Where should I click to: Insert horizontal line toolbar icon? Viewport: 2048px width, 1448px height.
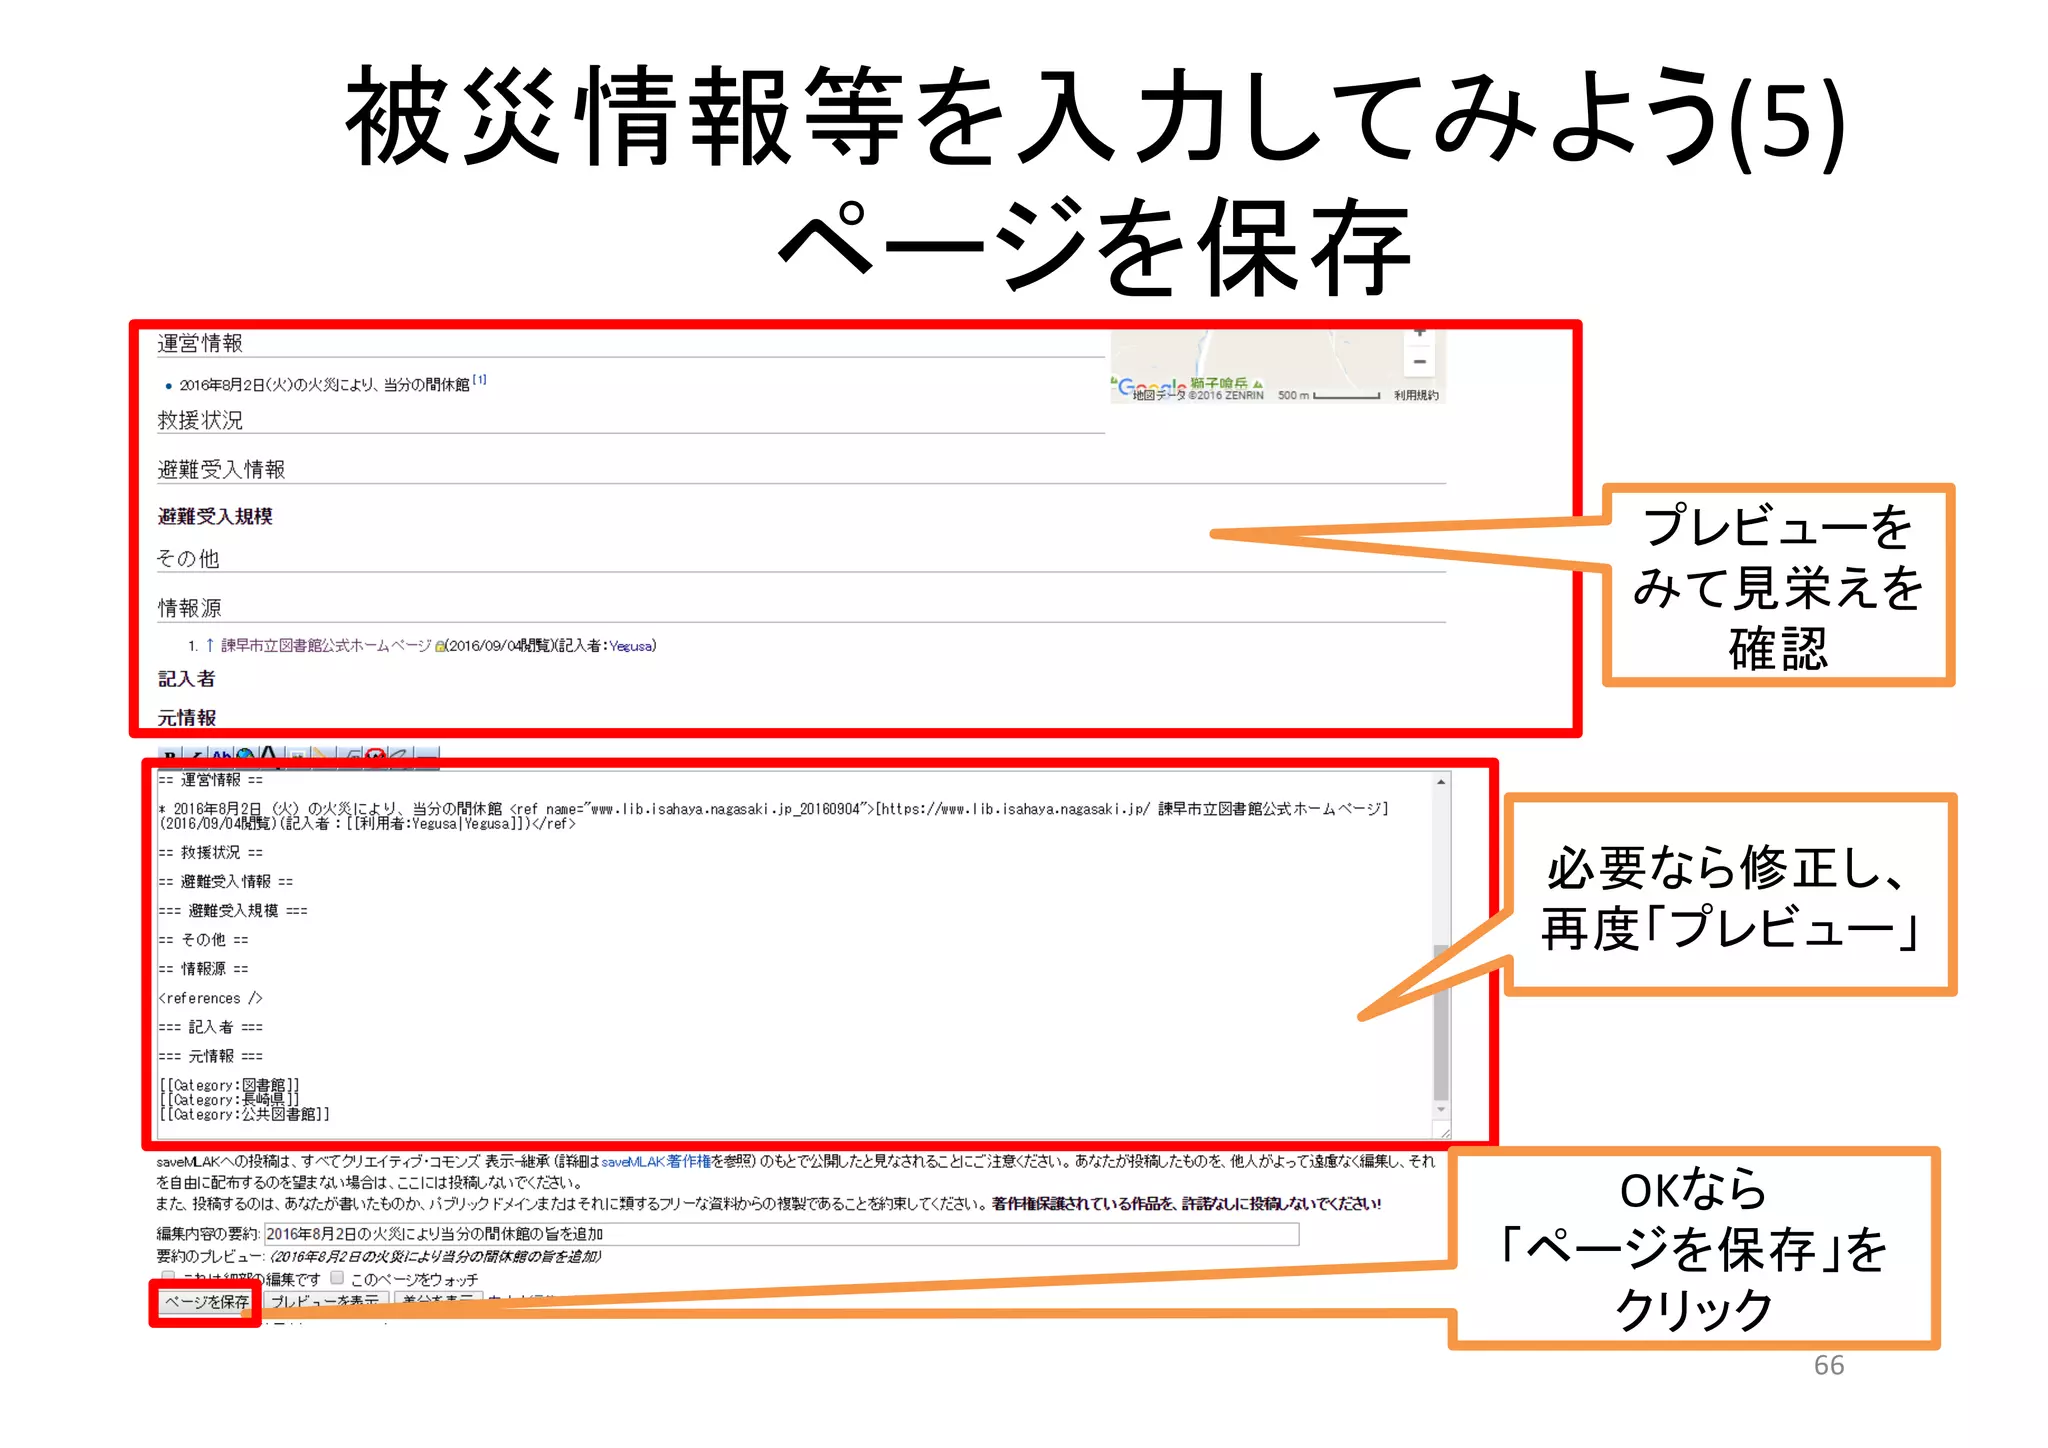point(427,754)
